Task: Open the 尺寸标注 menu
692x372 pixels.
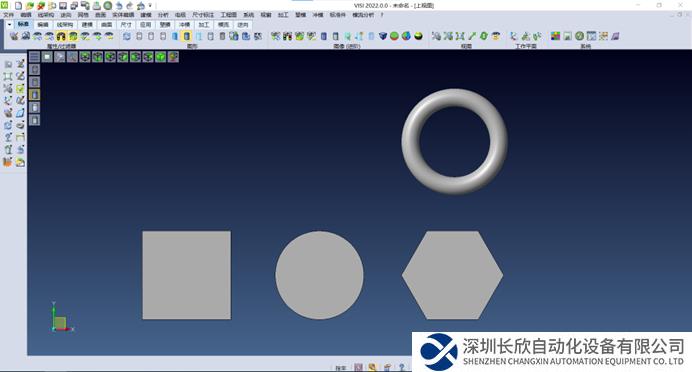Action: click(203, 15)
